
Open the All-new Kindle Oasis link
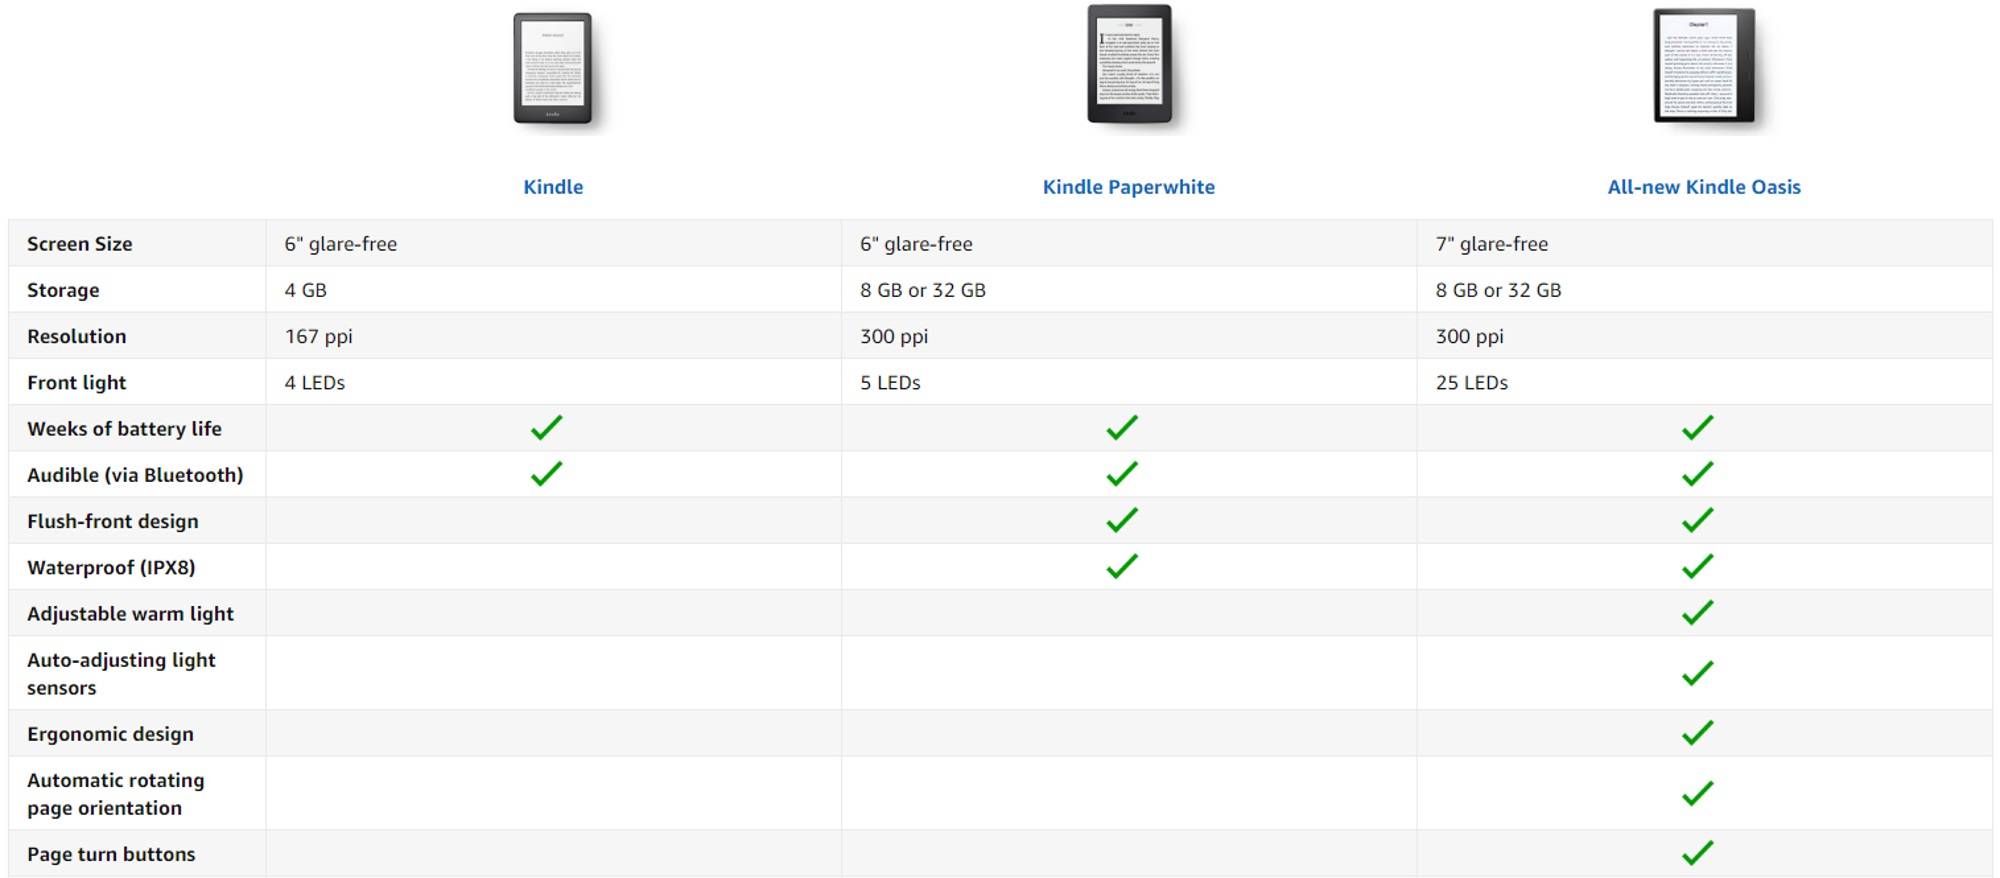[x=1704, y=187]
